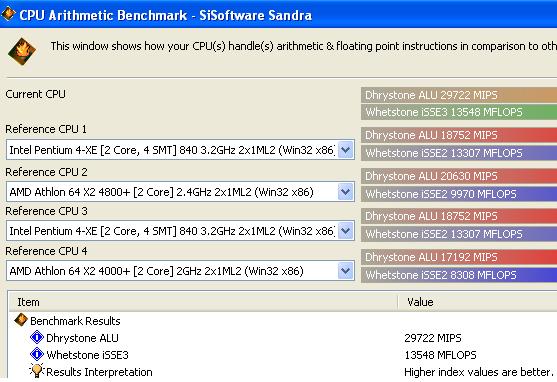
Task: Click the Results Interpretation lightbulb icon
Action: pos(37,371)
